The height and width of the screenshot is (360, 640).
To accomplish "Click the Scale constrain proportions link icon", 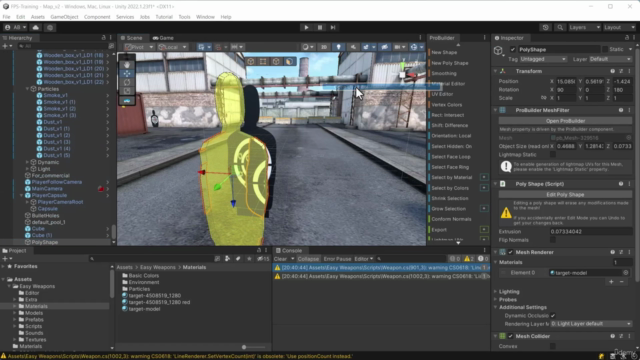I will pos(543,98).
